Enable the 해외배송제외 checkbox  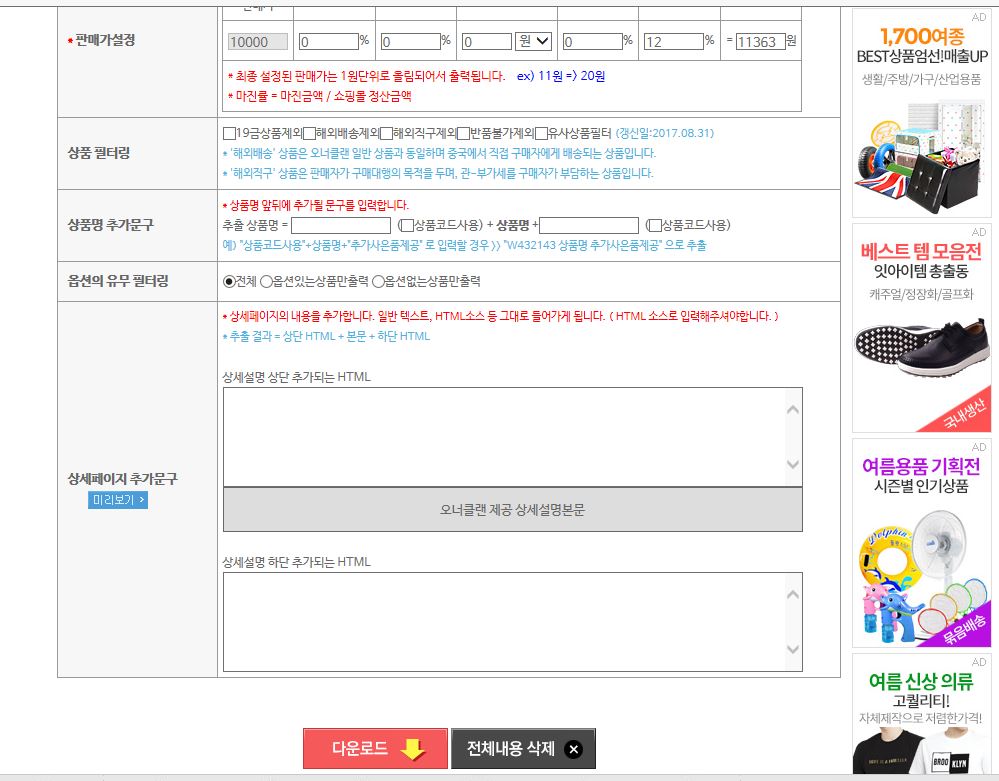310,133
